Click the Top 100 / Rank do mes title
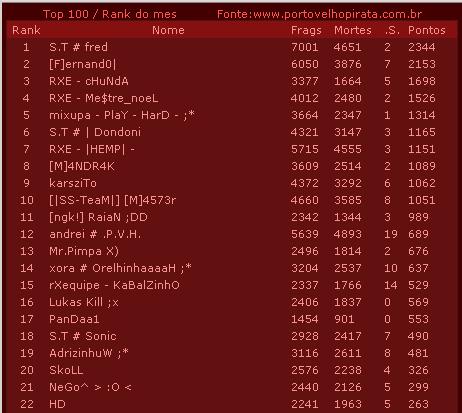462x413 pixels. click(110, 14)
